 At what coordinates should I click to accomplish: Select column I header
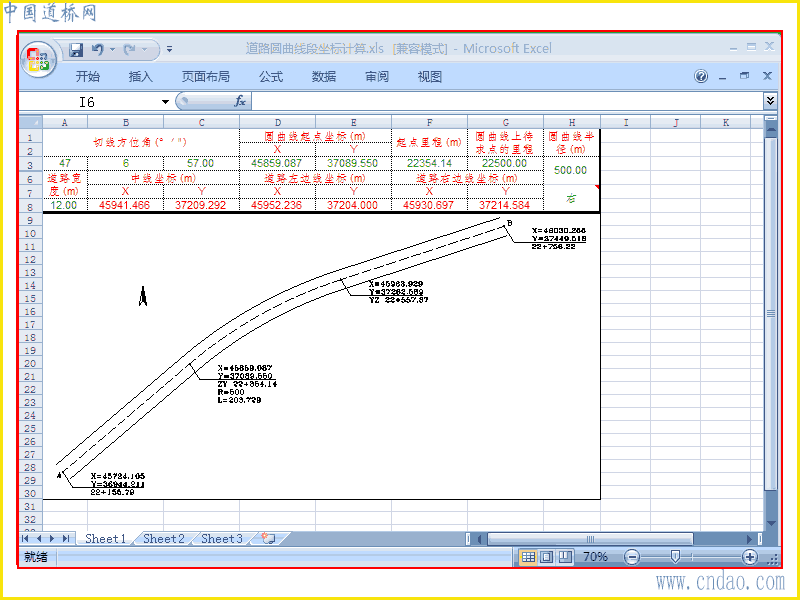[626, 122]
